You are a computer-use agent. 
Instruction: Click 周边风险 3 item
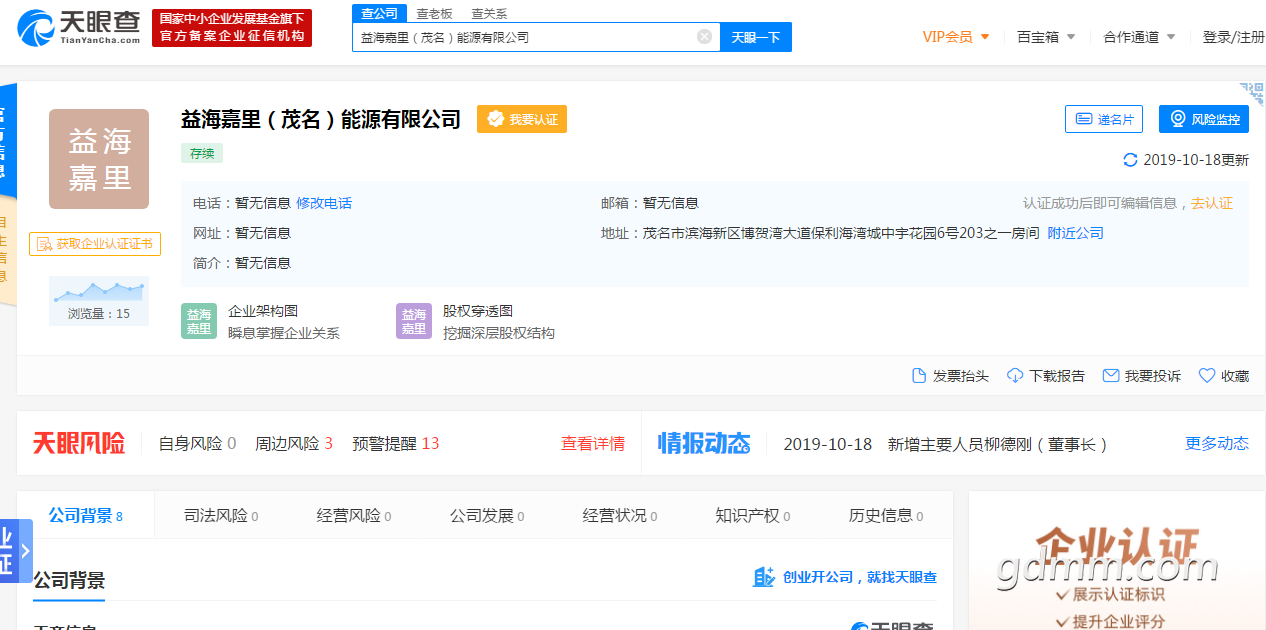point(294,444)
